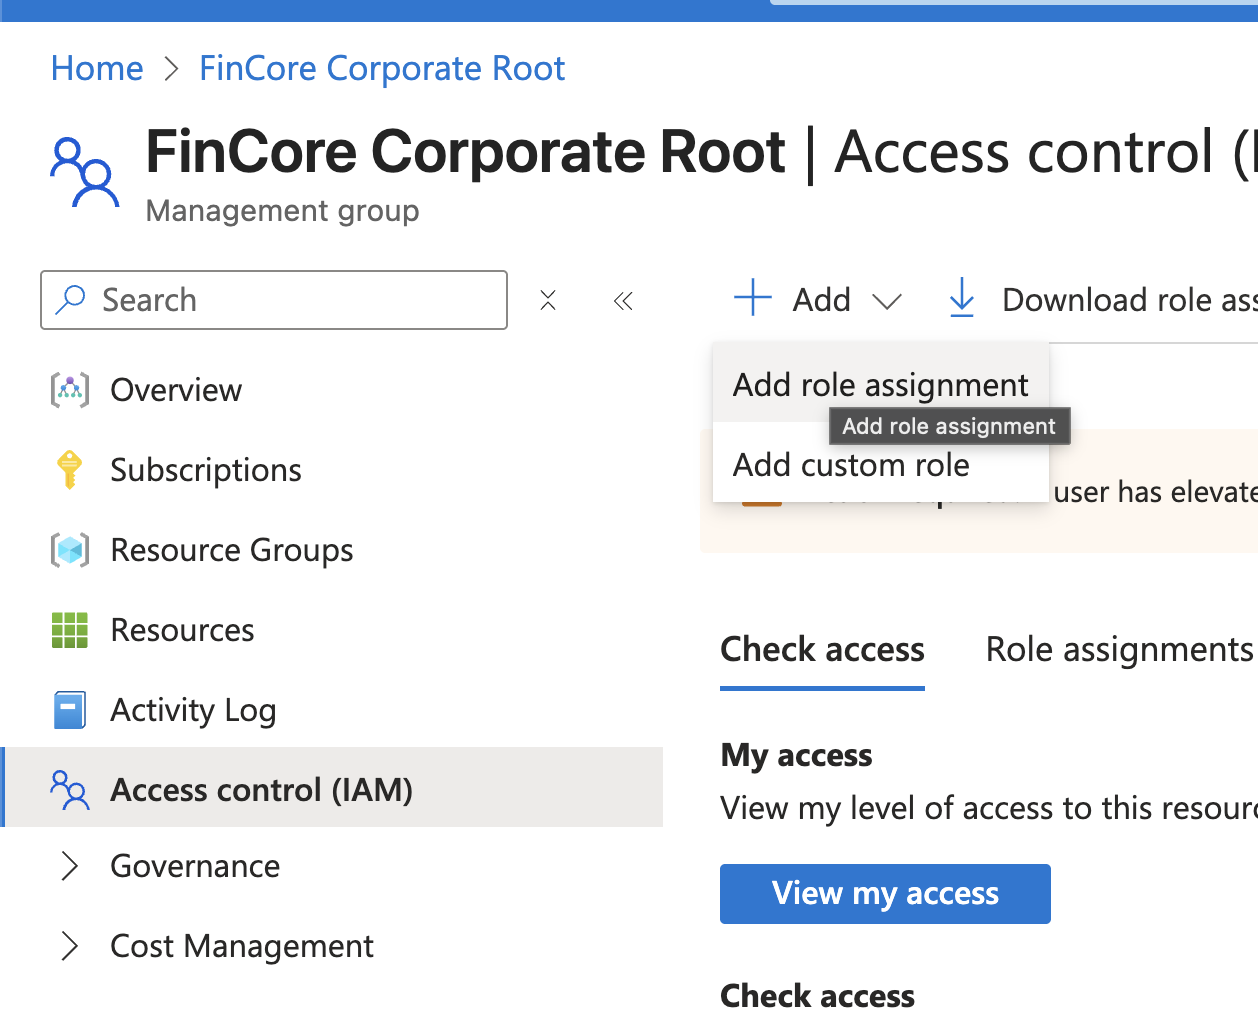The image size is (1258, 1034).
Task: Select Add role assignment menu option
Action: pos(880,385)
